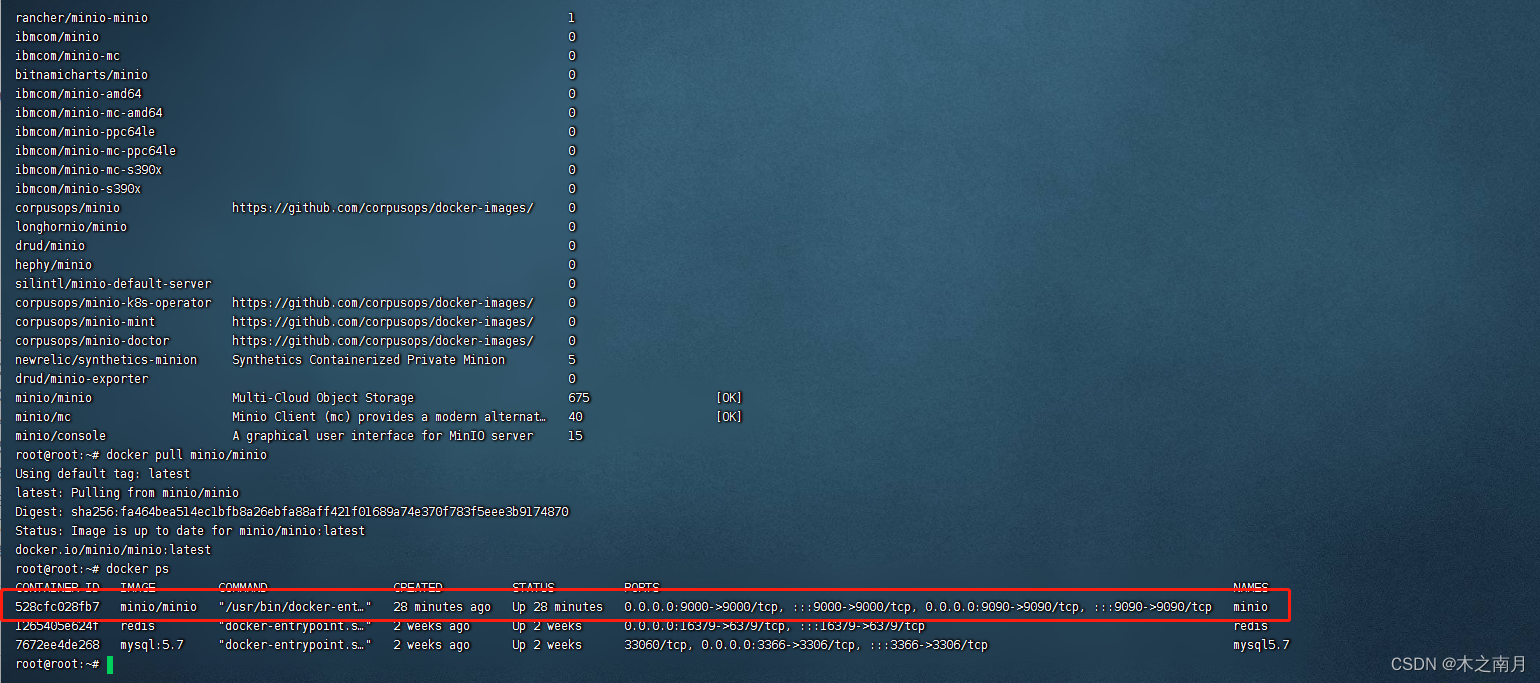Click the "Synthetics Containerized Private Minion" description
1540x683 pixels.
pyautogui.click(x=369, y=360)
